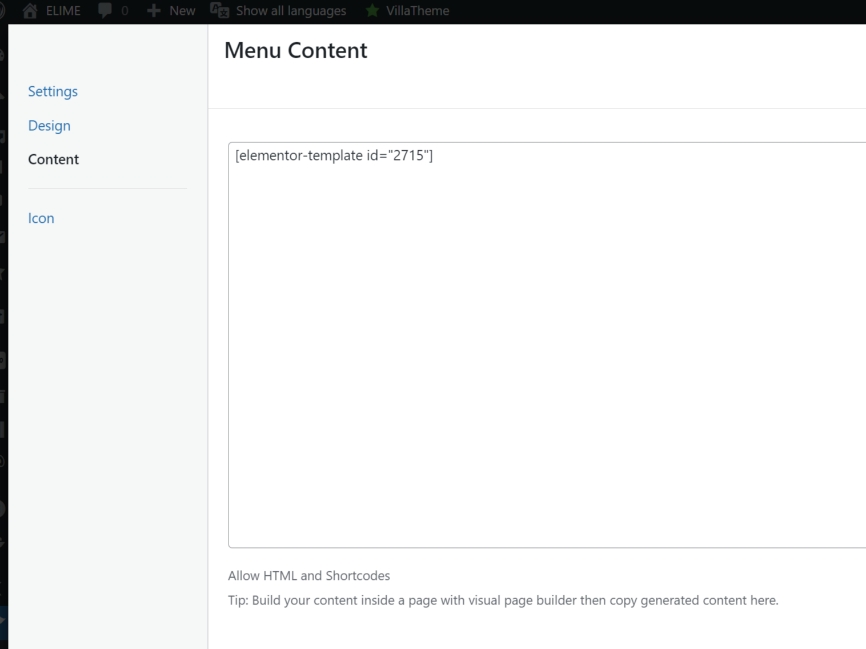Select the Content tab
The height and width of the screenshot is (649, 866).
53,159
